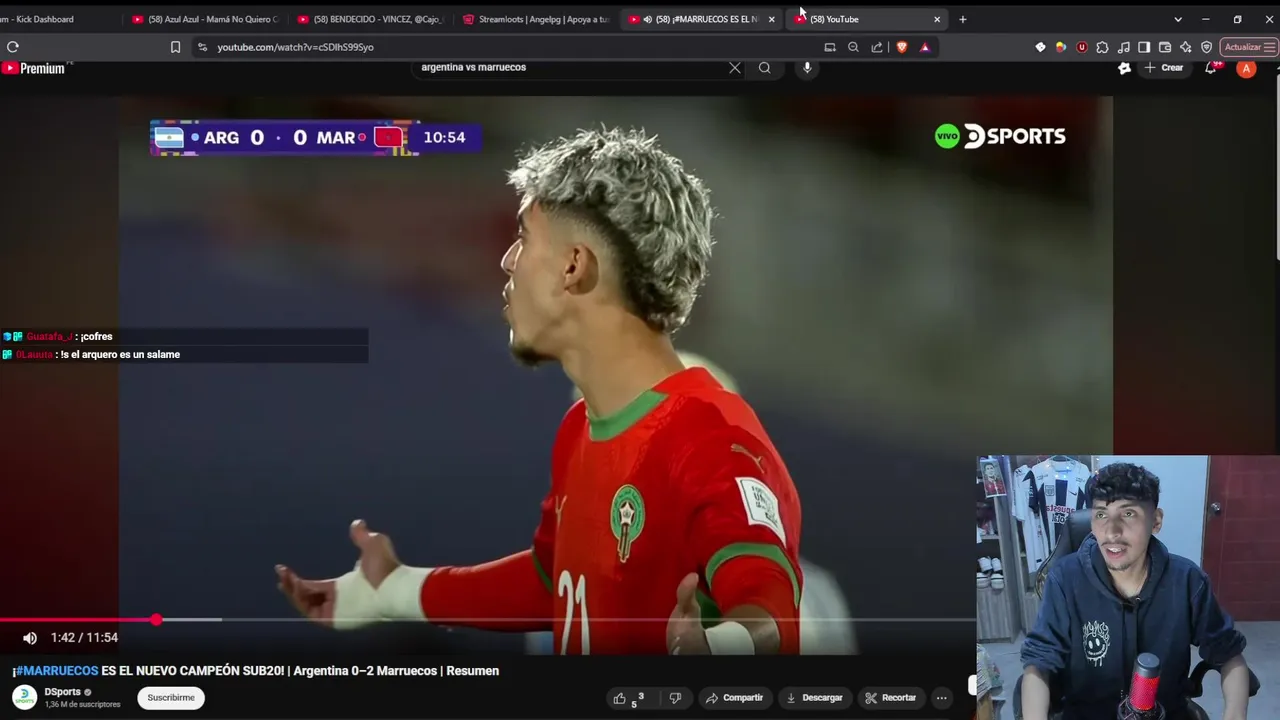Image resolution: width=1280 pixels, height=720 pixels.
Task: Download video with Descargar button
Action: [x=814, y=698]
